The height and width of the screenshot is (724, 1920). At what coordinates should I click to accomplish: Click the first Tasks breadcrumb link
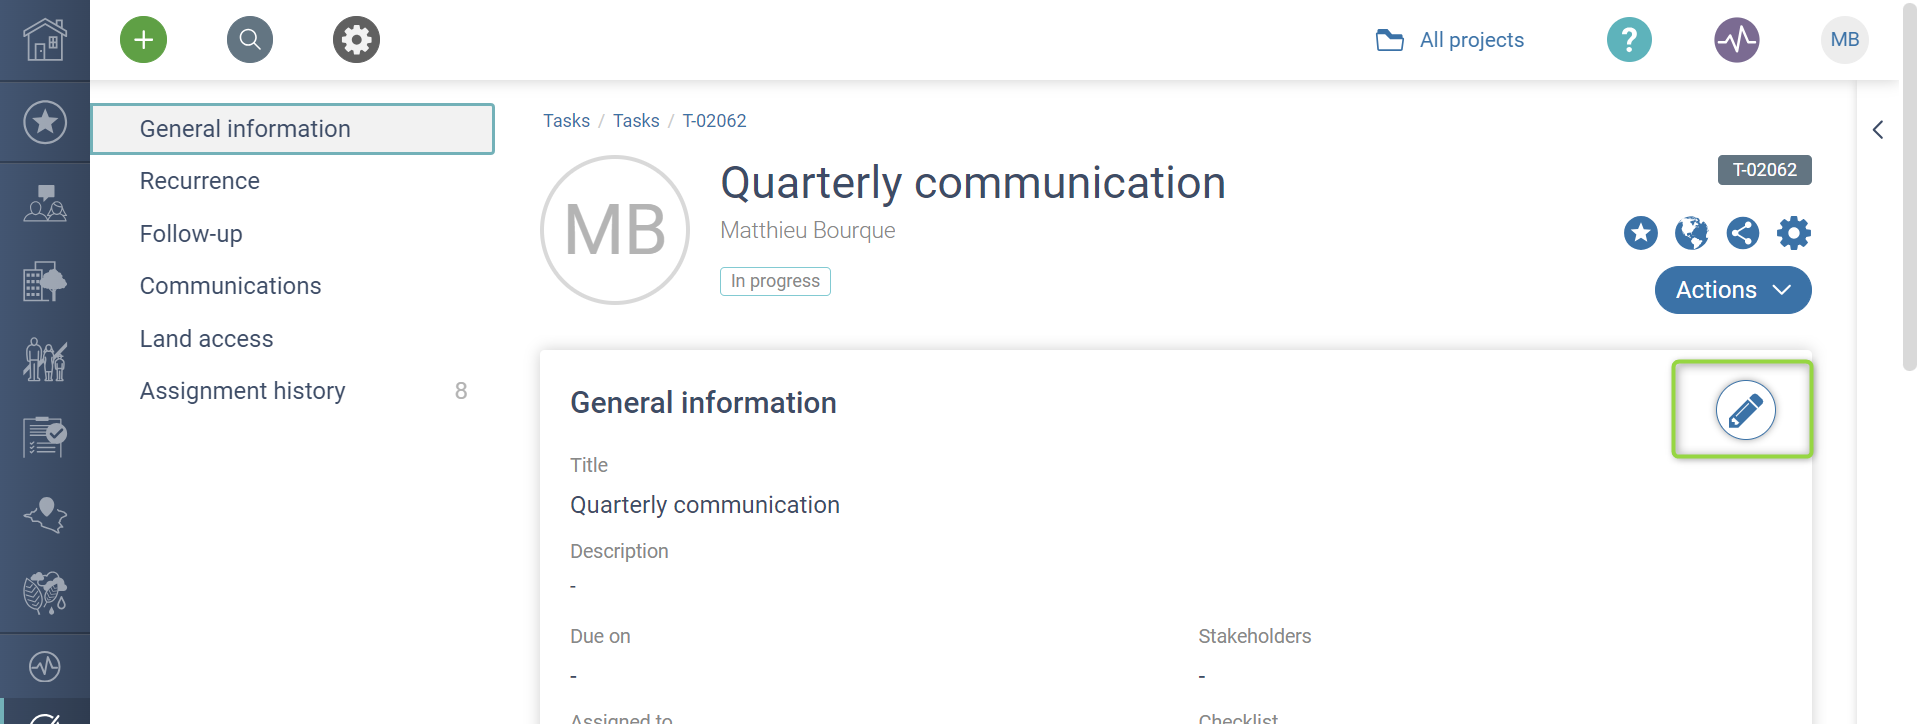(x=566, y=121)
